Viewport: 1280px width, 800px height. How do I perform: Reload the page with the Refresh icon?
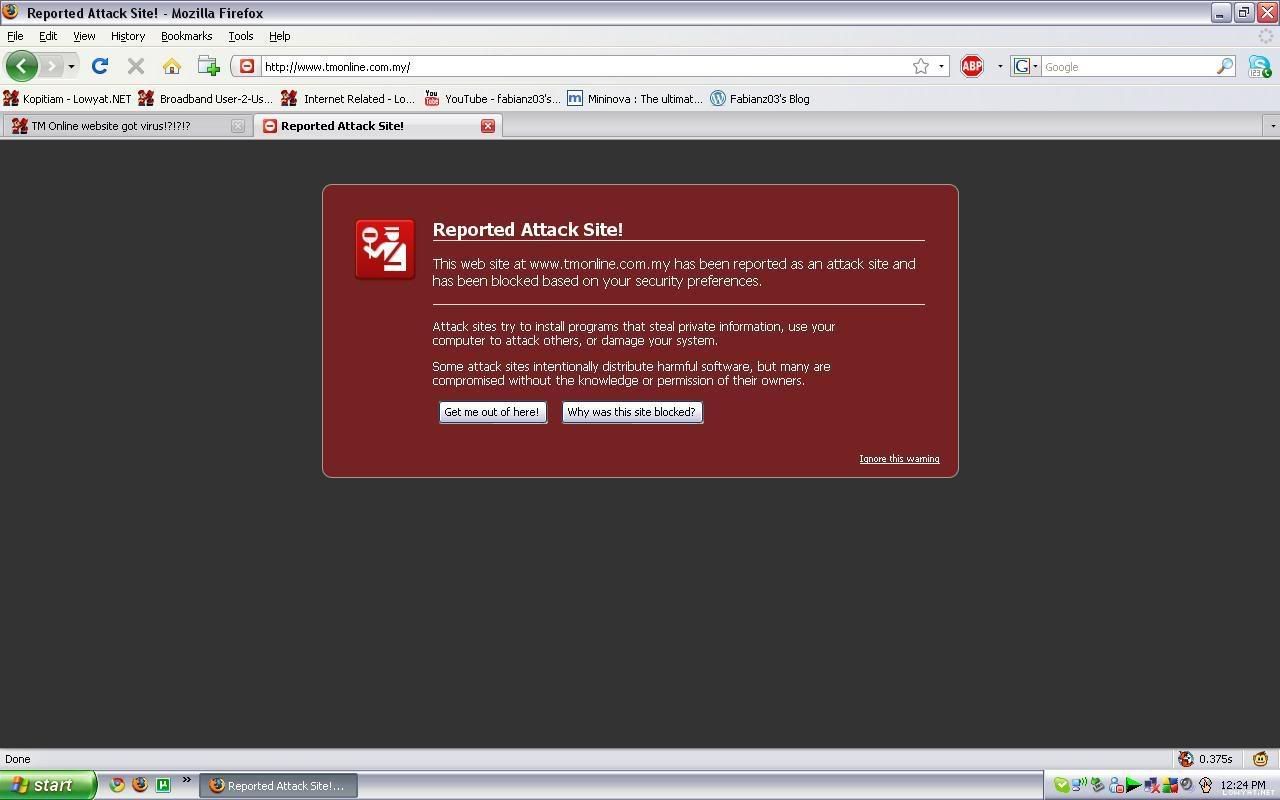point(99,66)
